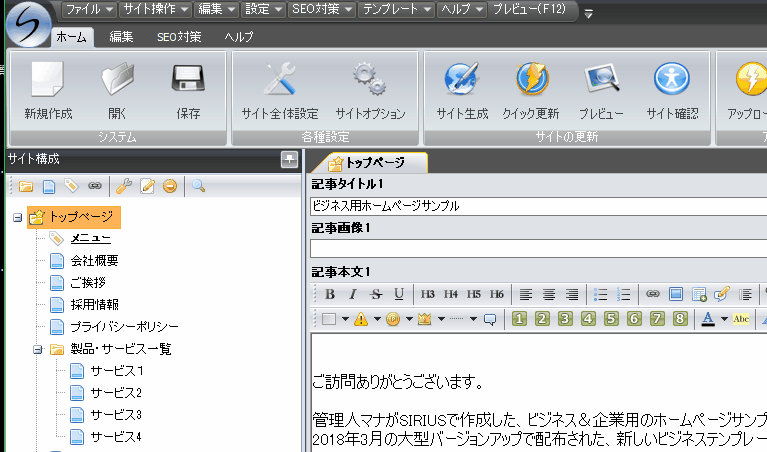This screenshot has height=452, width=767.
Task: Center align text in editor
Action: 549,294
